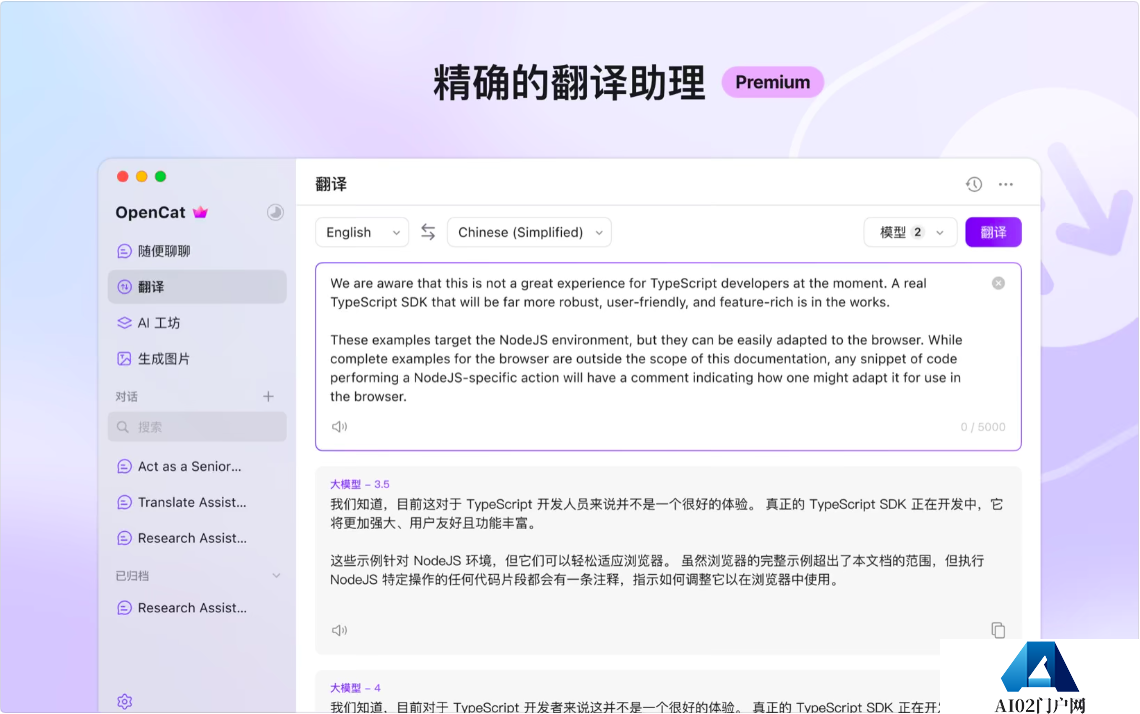The image size is (1140, 714).
Task: Click the OpenCat premium crown icon
Action: tap(201, 212)
